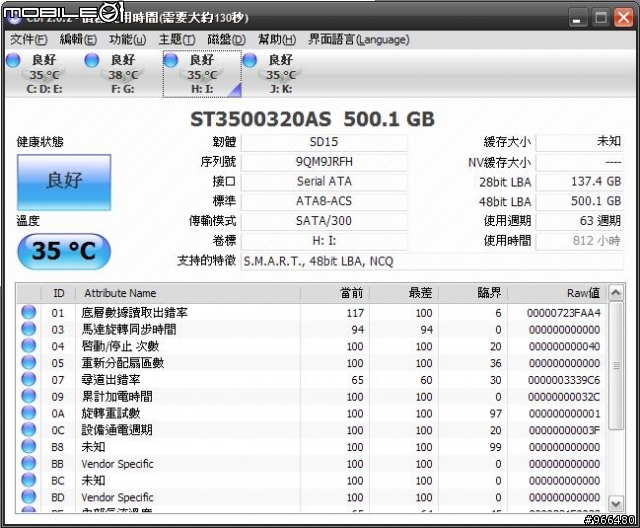Click status orb of attribute 09
640x528 pixels.
pyautogui.click(x=29, y=396)
